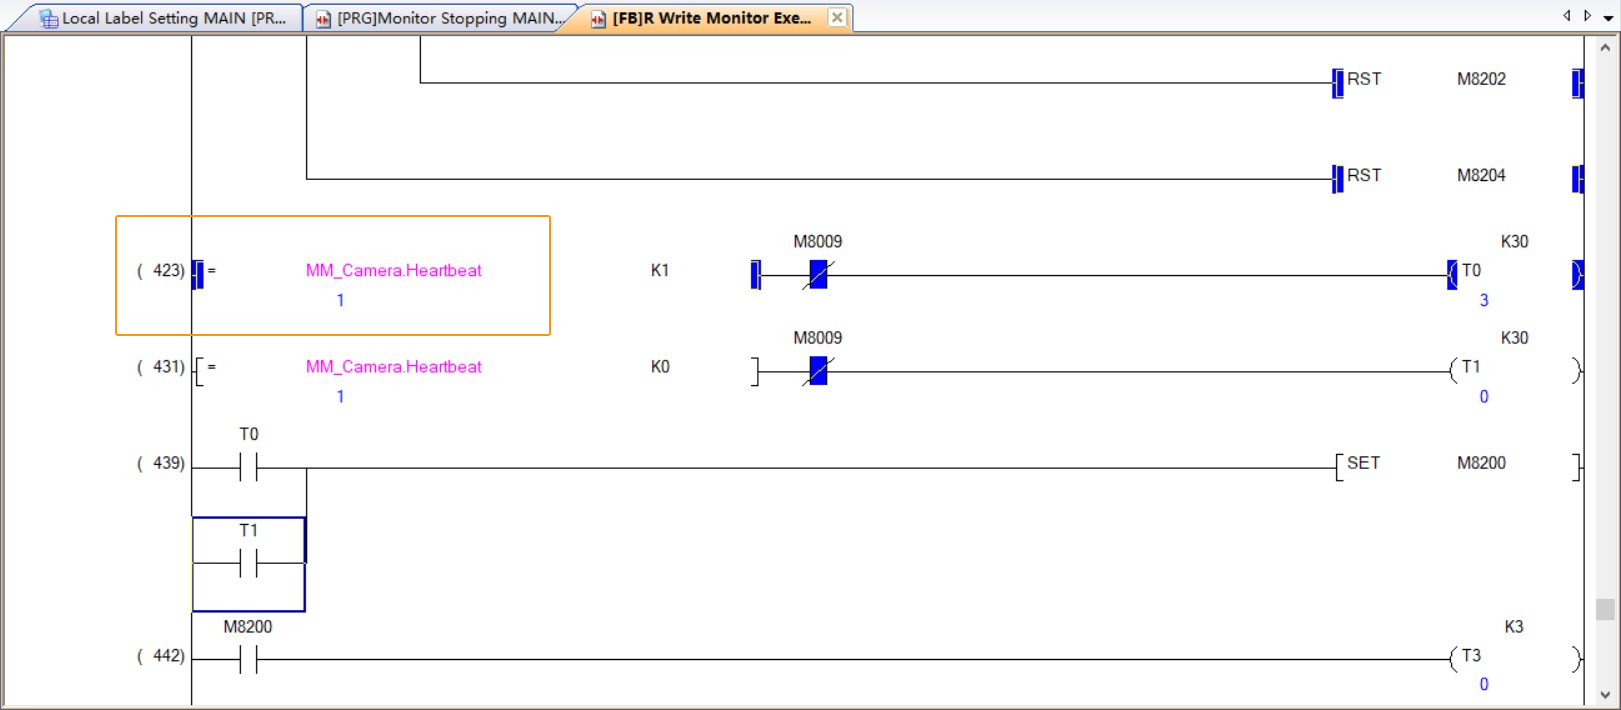Select the M8200 contact on rung 442
The width and height of the screenshot is (1621, 710).
pyautogui.click(x=248, y=659)
